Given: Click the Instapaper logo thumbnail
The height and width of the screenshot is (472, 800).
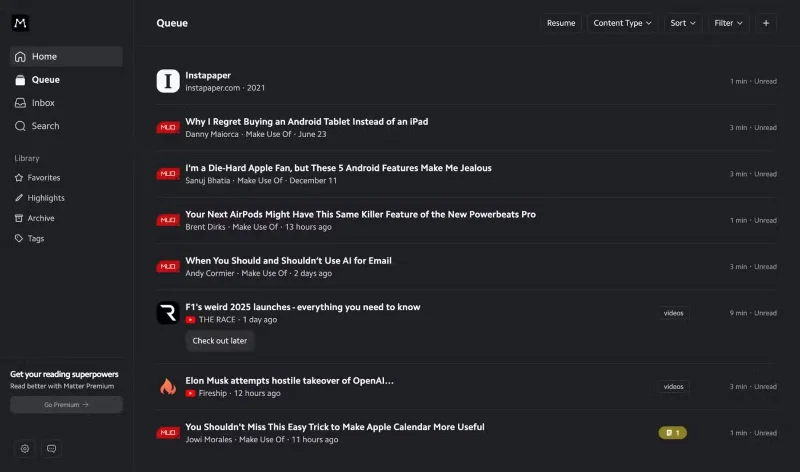Looking at the screenshot, I should [168, 81].
